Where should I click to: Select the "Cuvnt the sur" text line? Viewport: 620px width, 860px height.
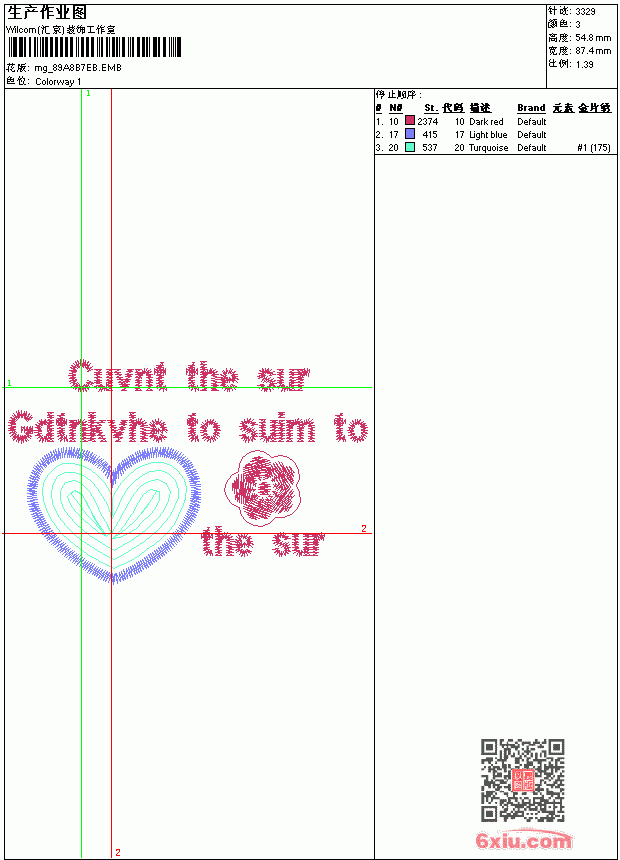[x=189, y=376]
